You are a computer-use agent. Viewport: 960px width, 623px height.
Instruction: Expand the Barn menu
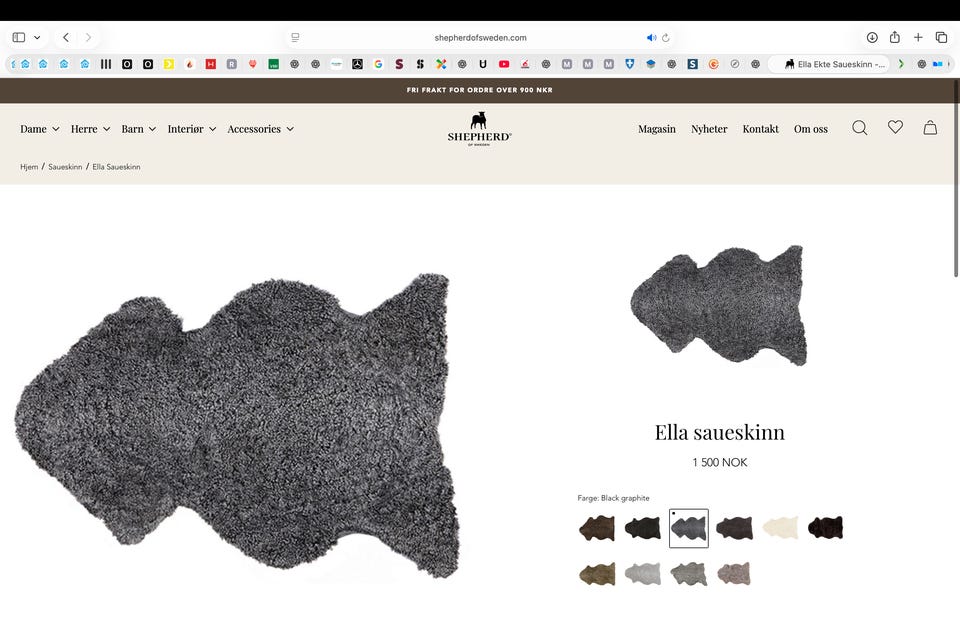(139, 129)
